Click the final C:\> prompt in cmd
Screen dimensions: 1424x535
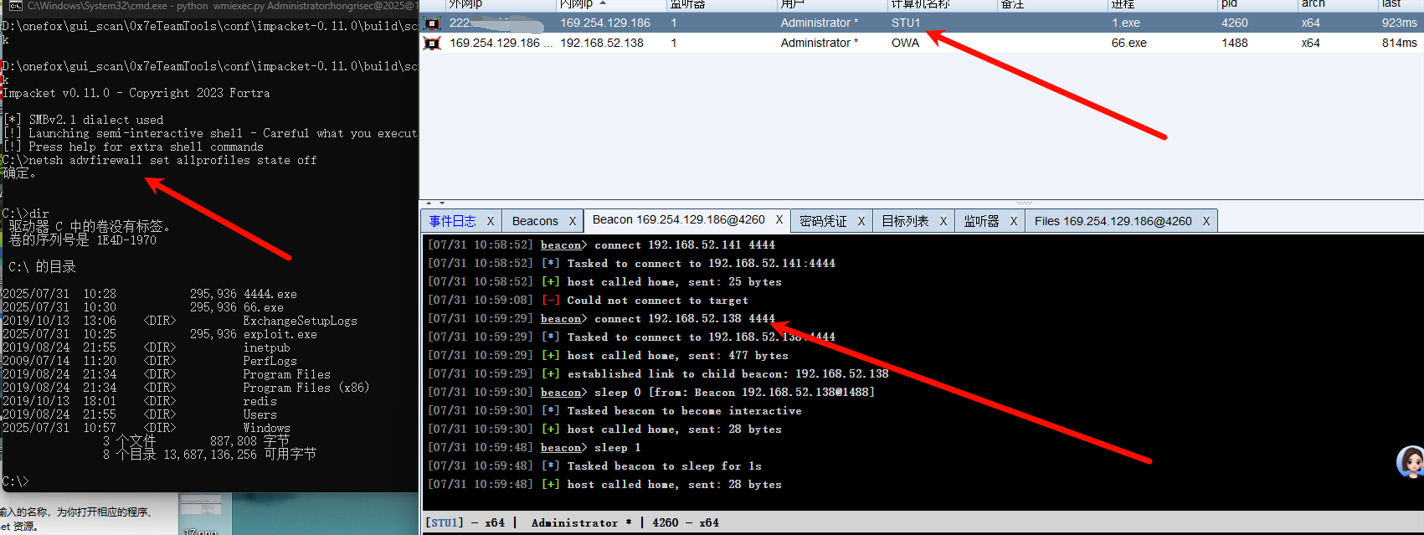[15, 482]
